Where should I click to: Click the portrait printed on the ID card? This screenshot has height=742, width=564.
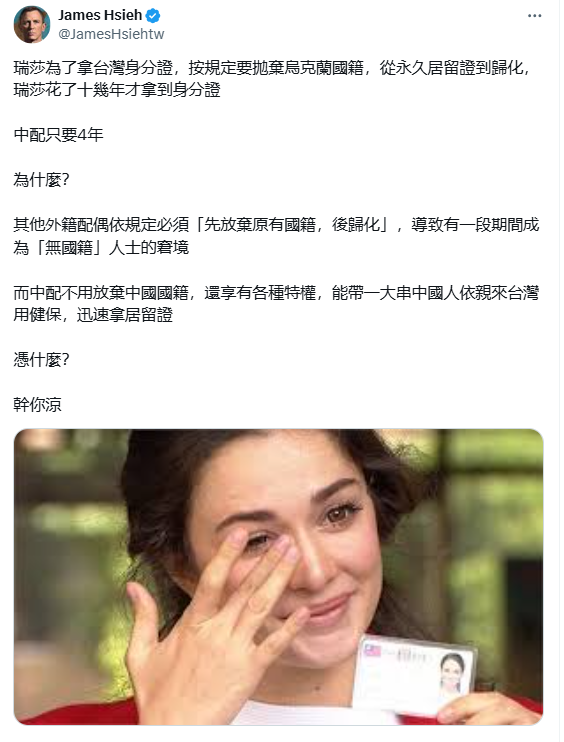coord(450,674)
